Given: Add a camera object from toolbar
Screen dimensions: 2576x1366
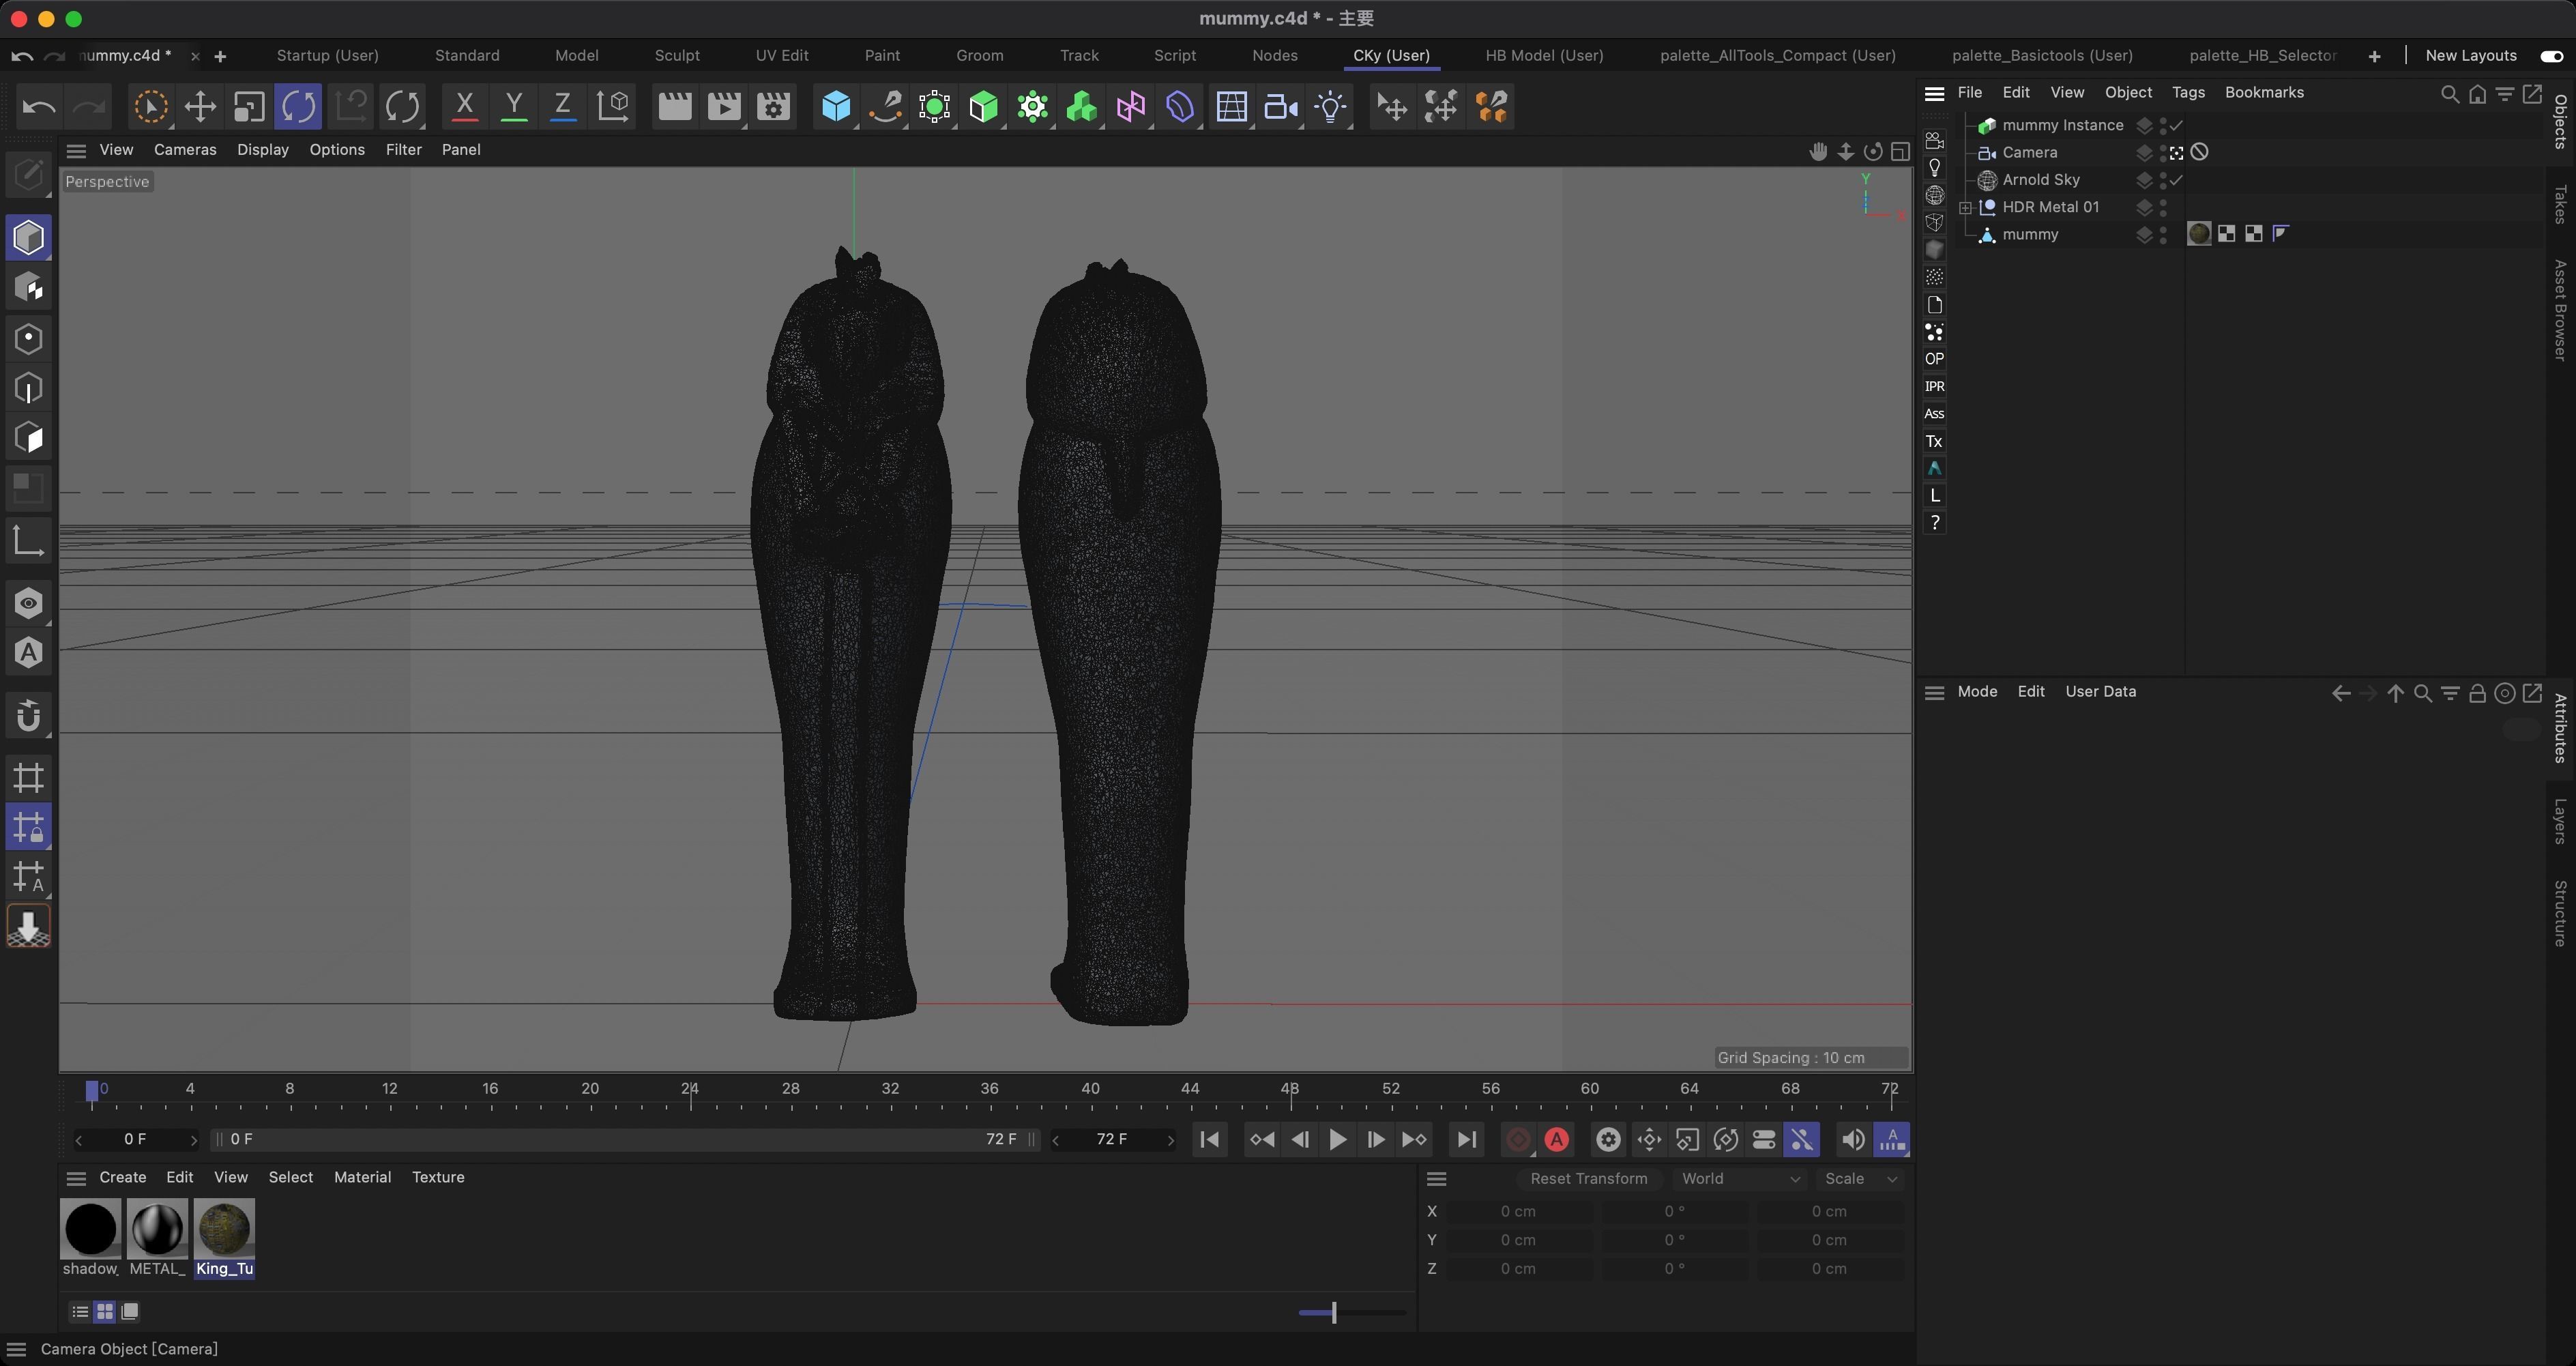Looking at the screenshot, I should pos(1281,106).
